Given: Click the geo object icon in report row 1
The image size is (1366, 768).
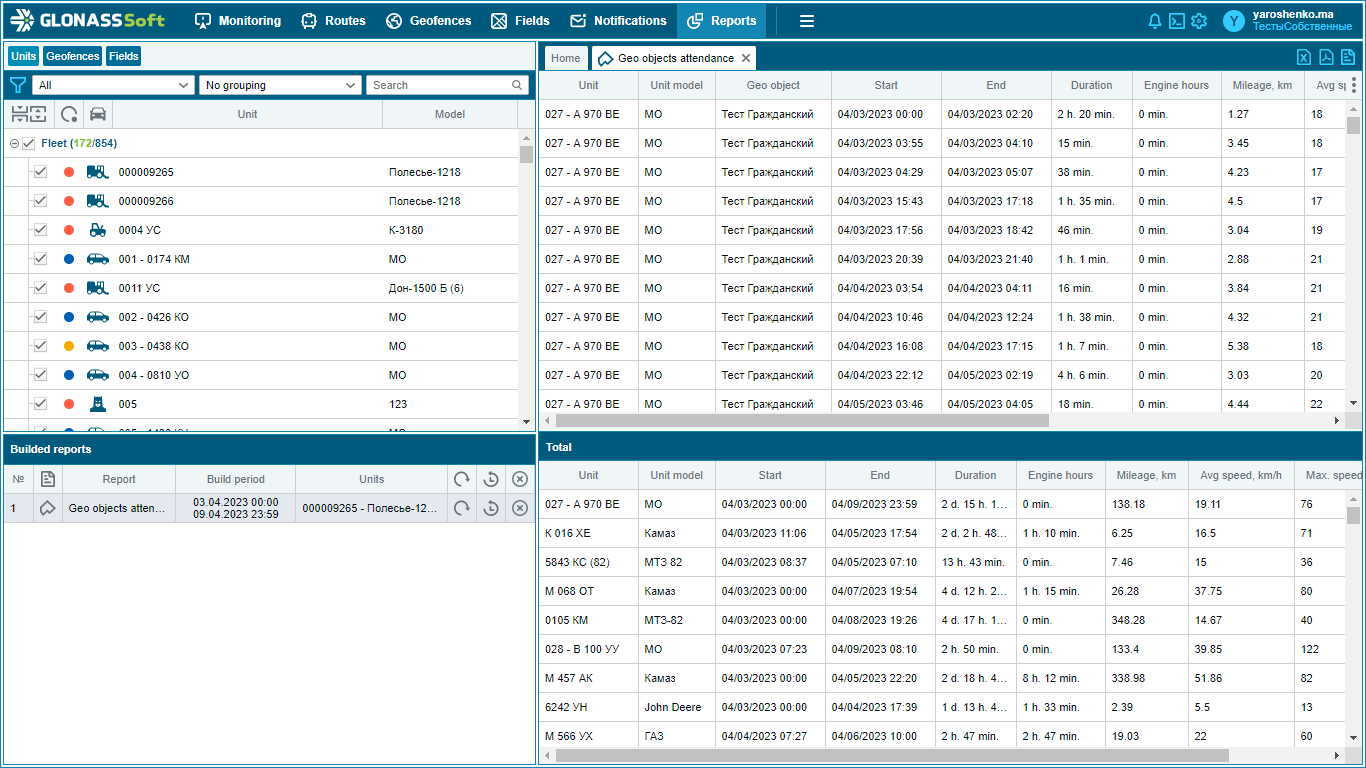Looking at the screenshot, I should 47,508.
